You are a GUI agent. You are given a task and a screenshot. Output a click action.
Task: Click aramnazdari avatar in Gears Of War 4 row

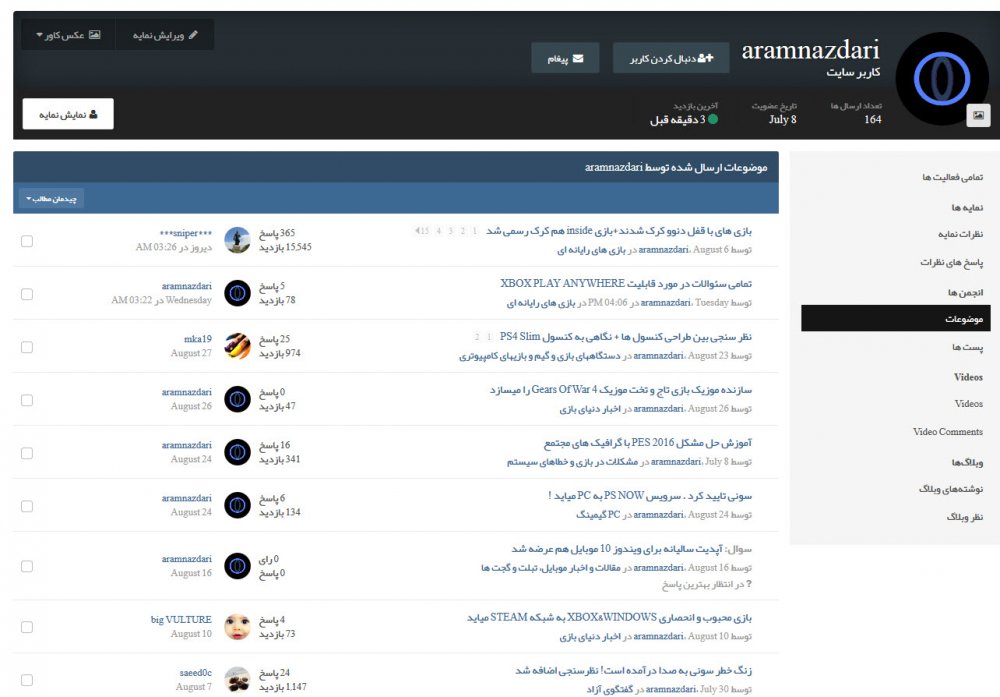[x=237, y=399]
